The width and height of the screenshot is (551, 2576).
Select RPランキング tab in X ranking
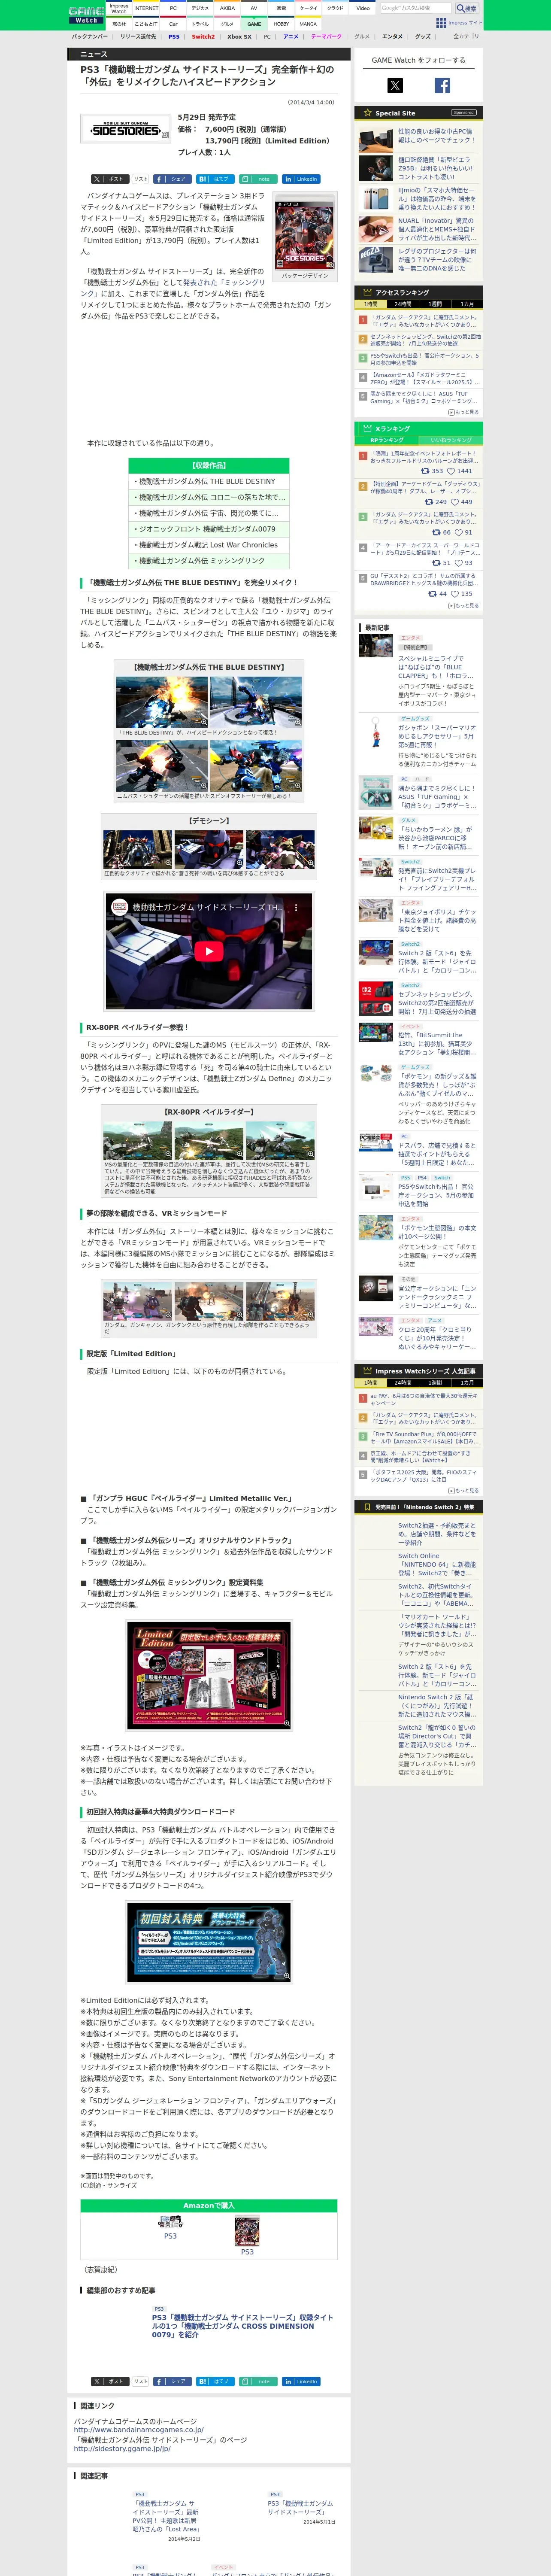(387, 440)
